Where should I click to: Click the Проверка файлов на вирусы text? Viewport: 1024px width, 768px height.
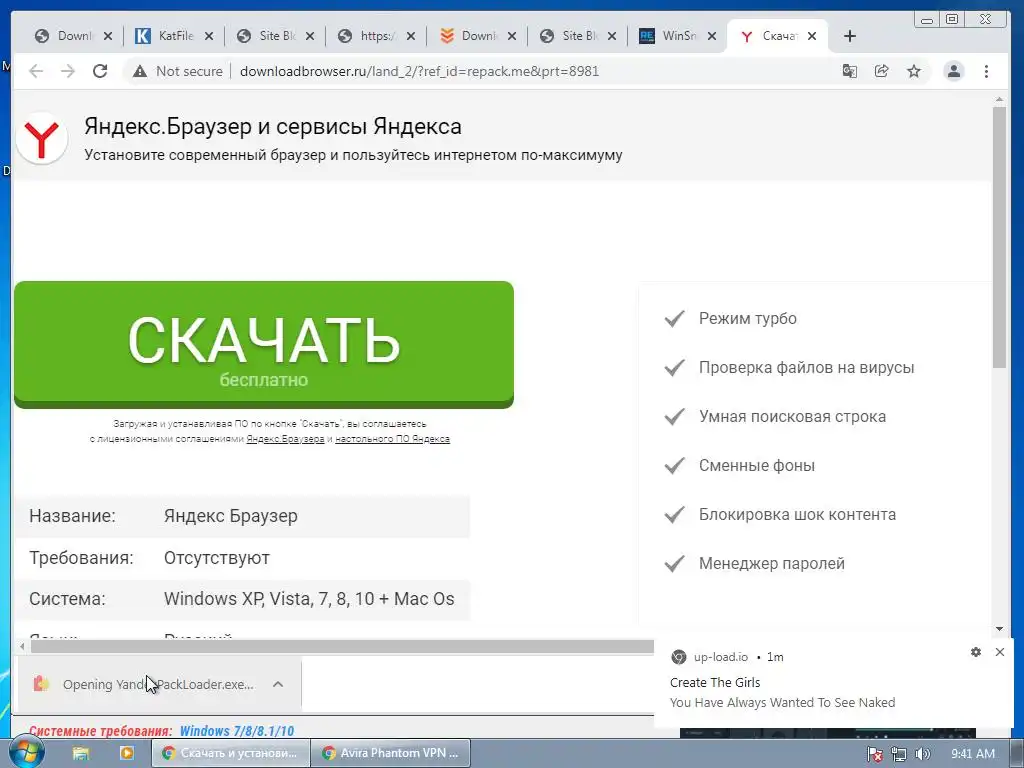(807, 368)
